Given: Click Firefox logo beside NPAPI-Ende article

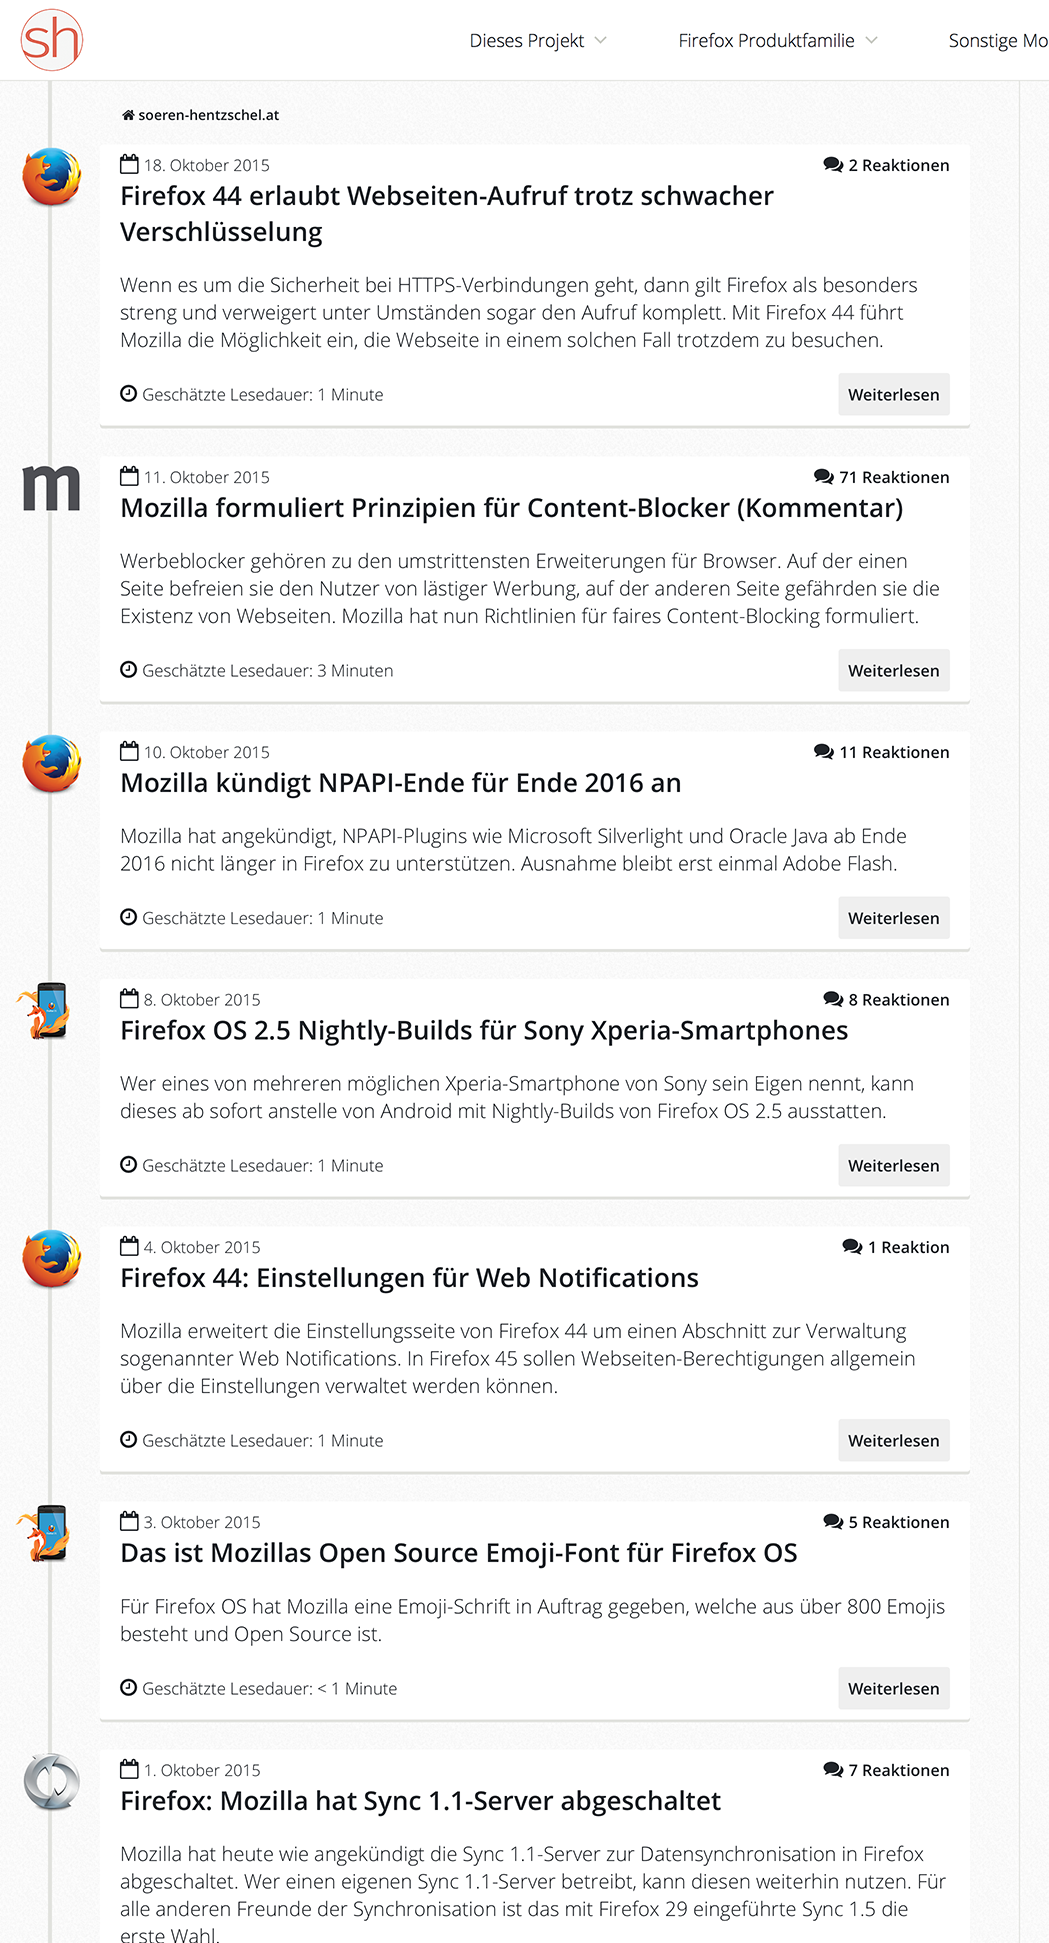Looking at the screenshot, I should [x=52, y=764].
